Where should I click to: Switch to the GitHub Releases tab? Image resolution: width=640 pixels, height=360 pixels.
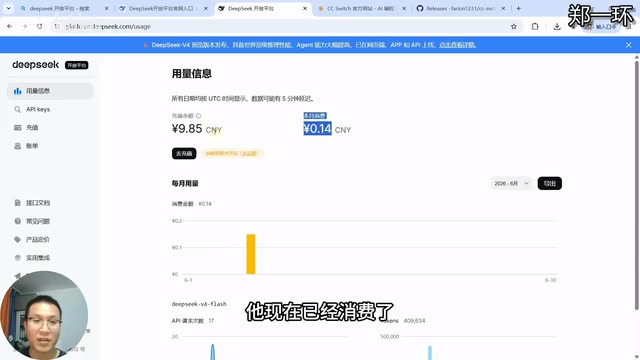pyautogui.click(x=460, y=8)
